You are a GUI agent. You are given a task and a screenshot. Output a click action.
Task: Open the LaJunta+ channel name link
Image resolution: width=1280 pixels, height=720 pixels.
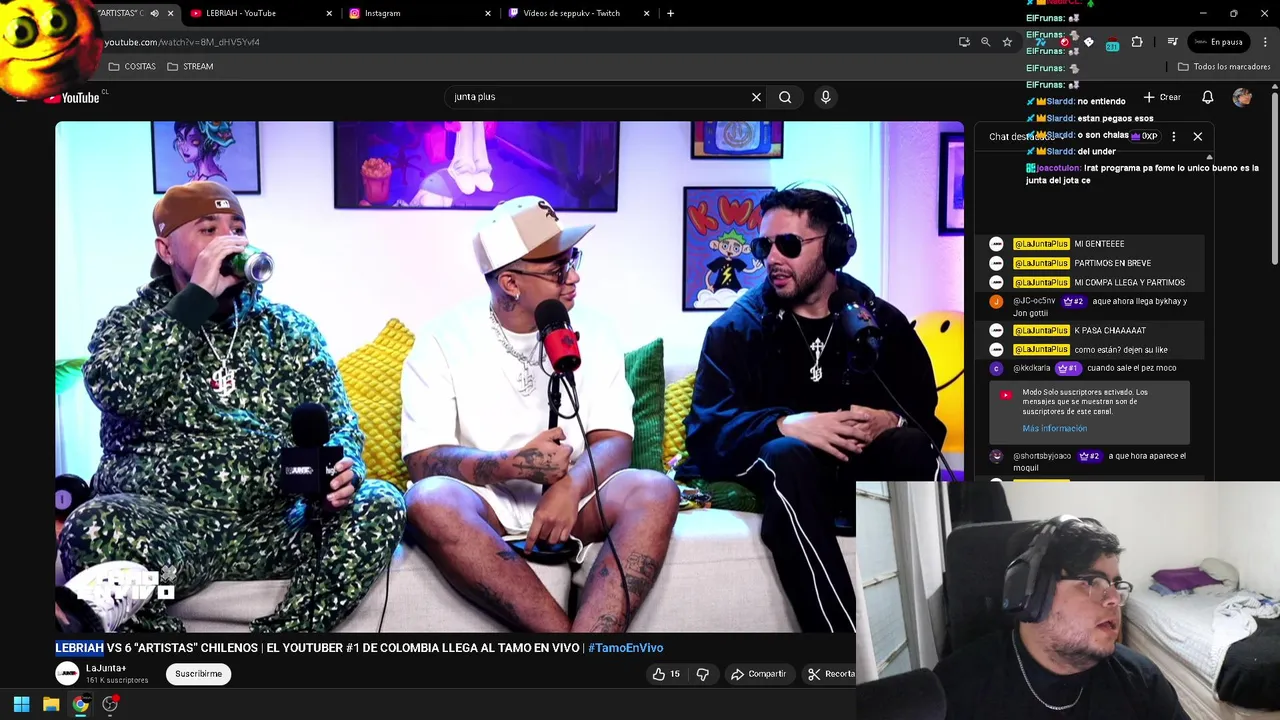[106, 668]
